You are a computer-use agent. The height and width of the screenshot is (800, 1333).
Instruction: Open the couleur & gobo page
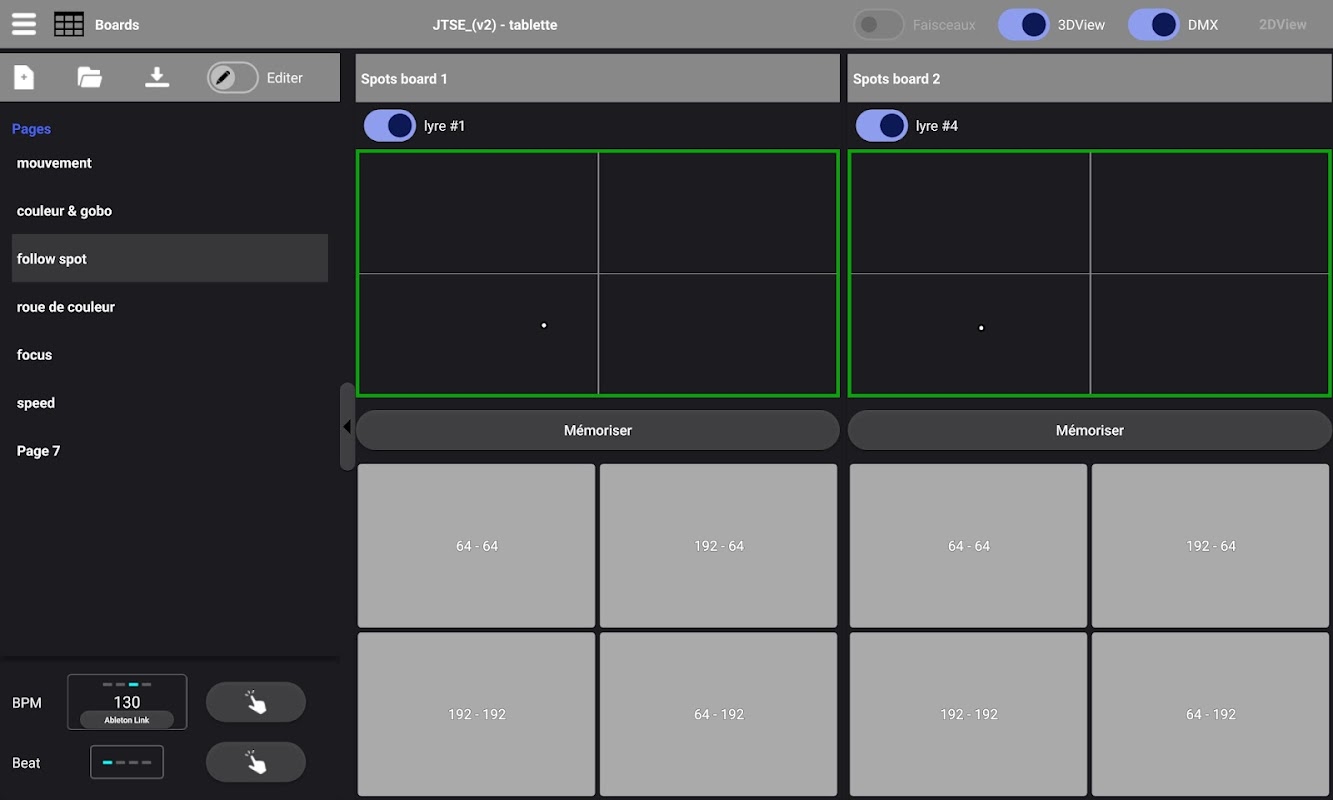[x=170, y=211]
